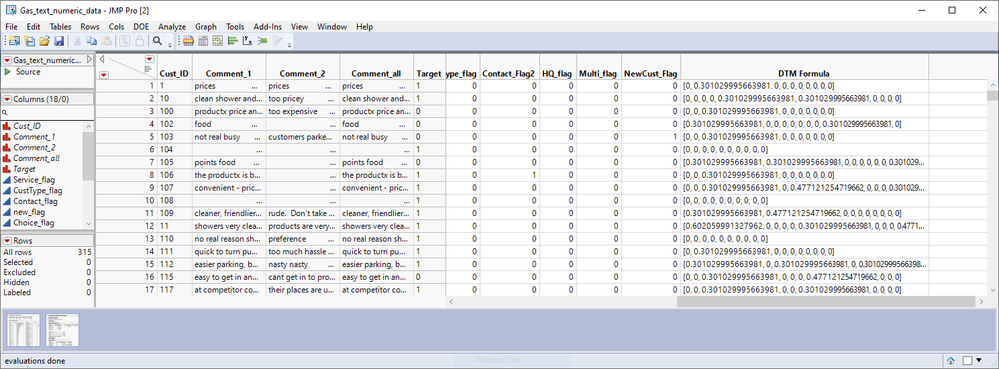
Task: Select new_flag in the columns list
Action: pos(29,212)
